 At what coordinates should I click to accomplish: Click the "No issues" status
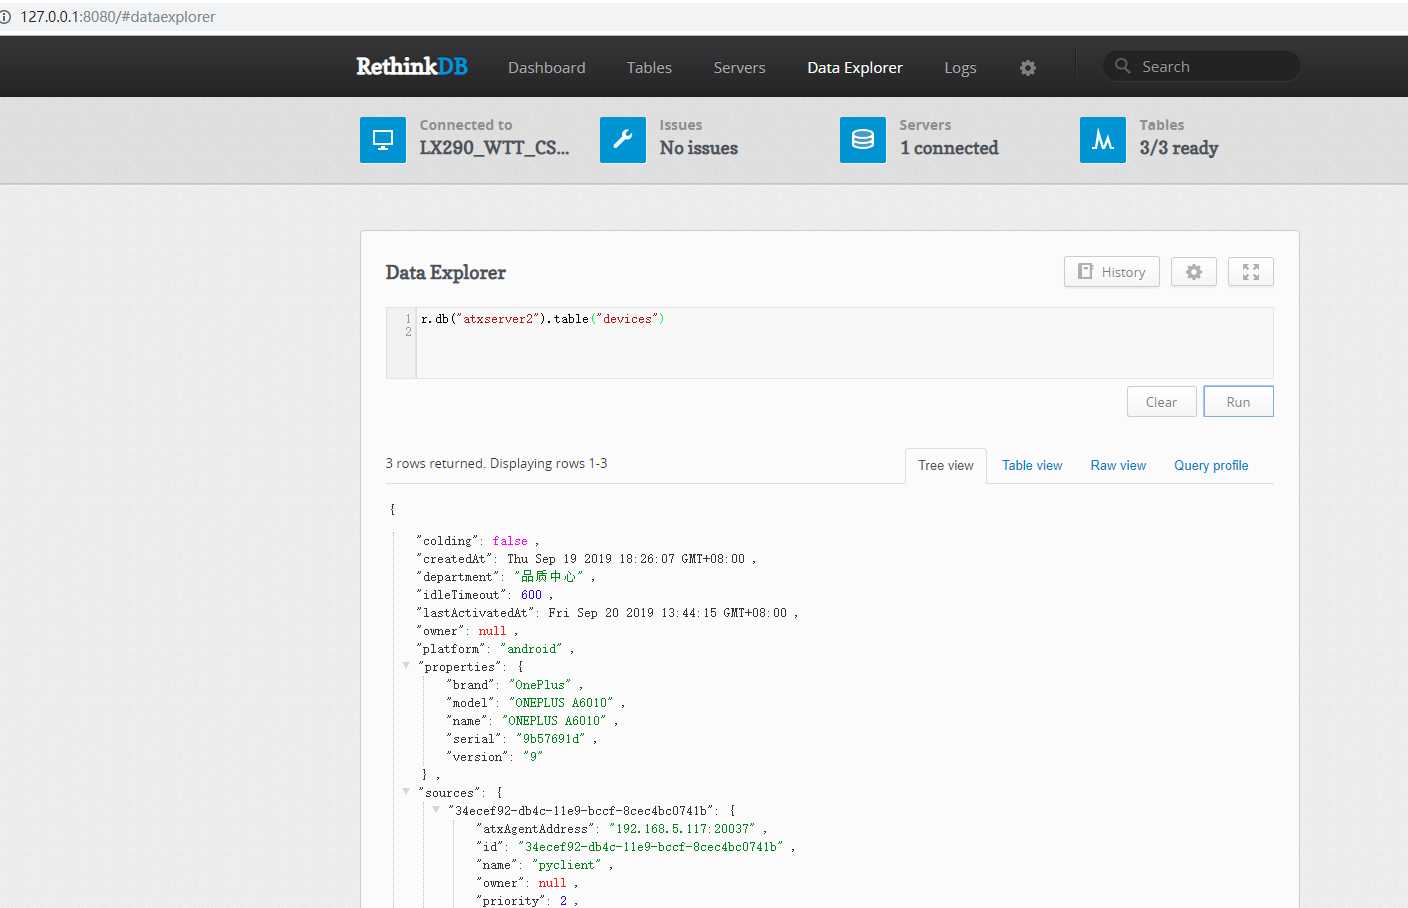tap(699, 148)
